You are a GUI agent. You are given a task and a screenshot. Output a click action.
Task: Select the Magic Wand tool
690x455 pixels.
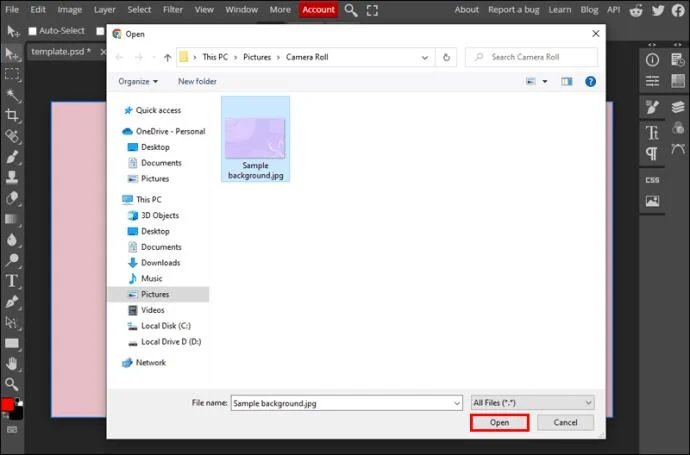coord(12,95)
